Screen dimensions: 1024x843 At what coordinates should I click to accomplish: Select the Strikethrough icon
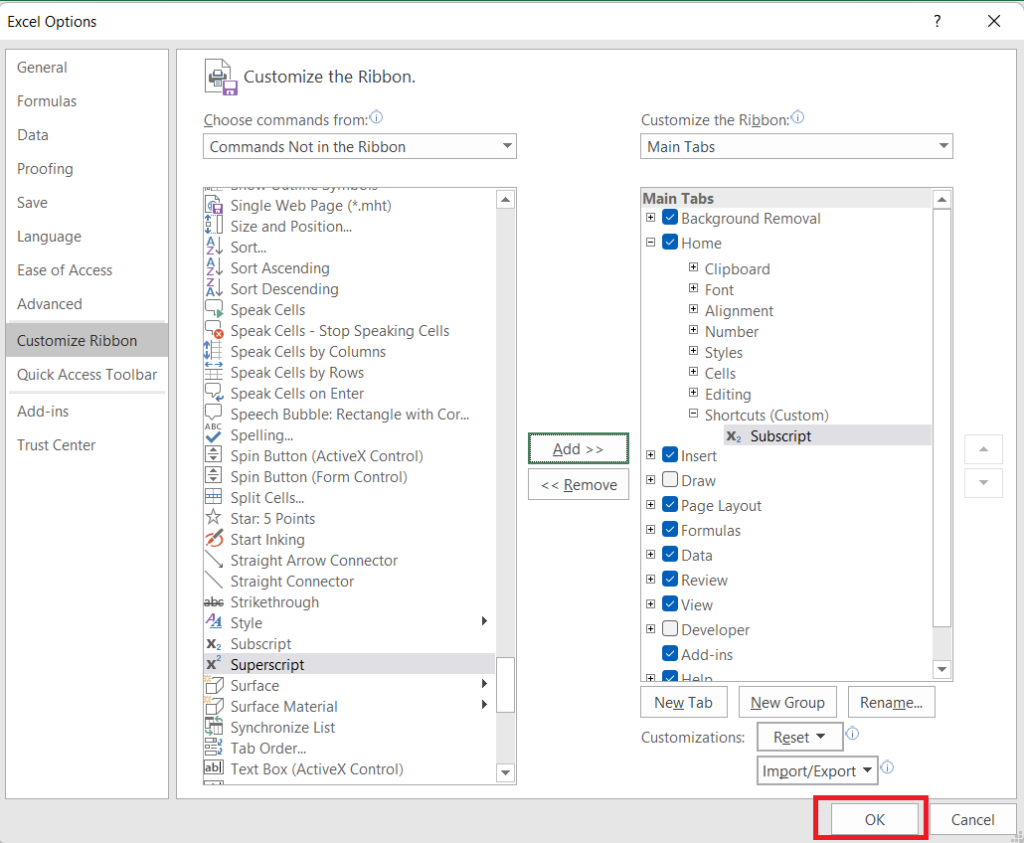(x=214, y=602)
